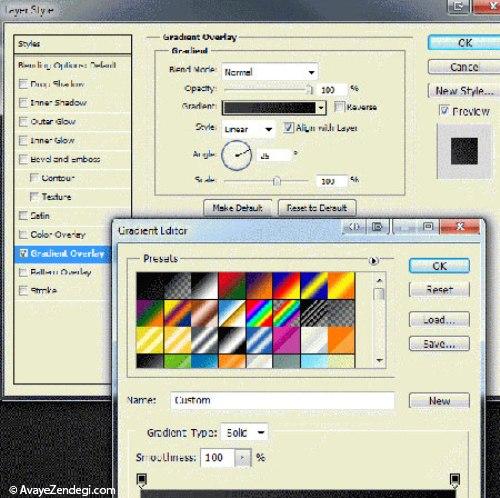
Task: Expand the gradient Style Linear dropdown
Action: (248, 129)
